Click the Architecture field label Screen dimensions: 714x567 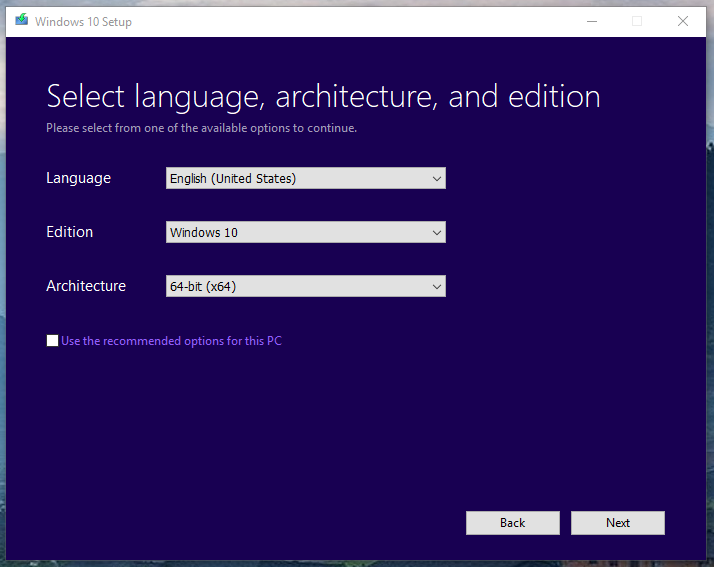(86, 286)
